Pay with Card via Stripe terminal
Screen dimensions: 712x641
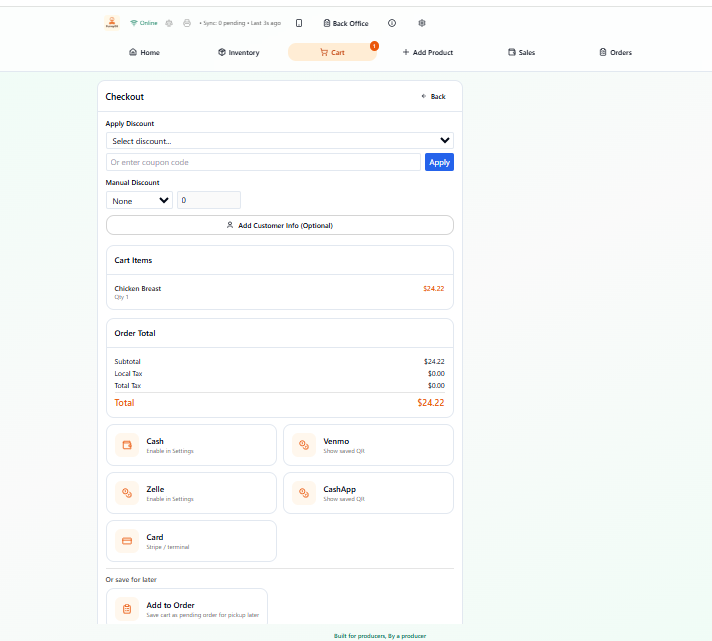191,541
